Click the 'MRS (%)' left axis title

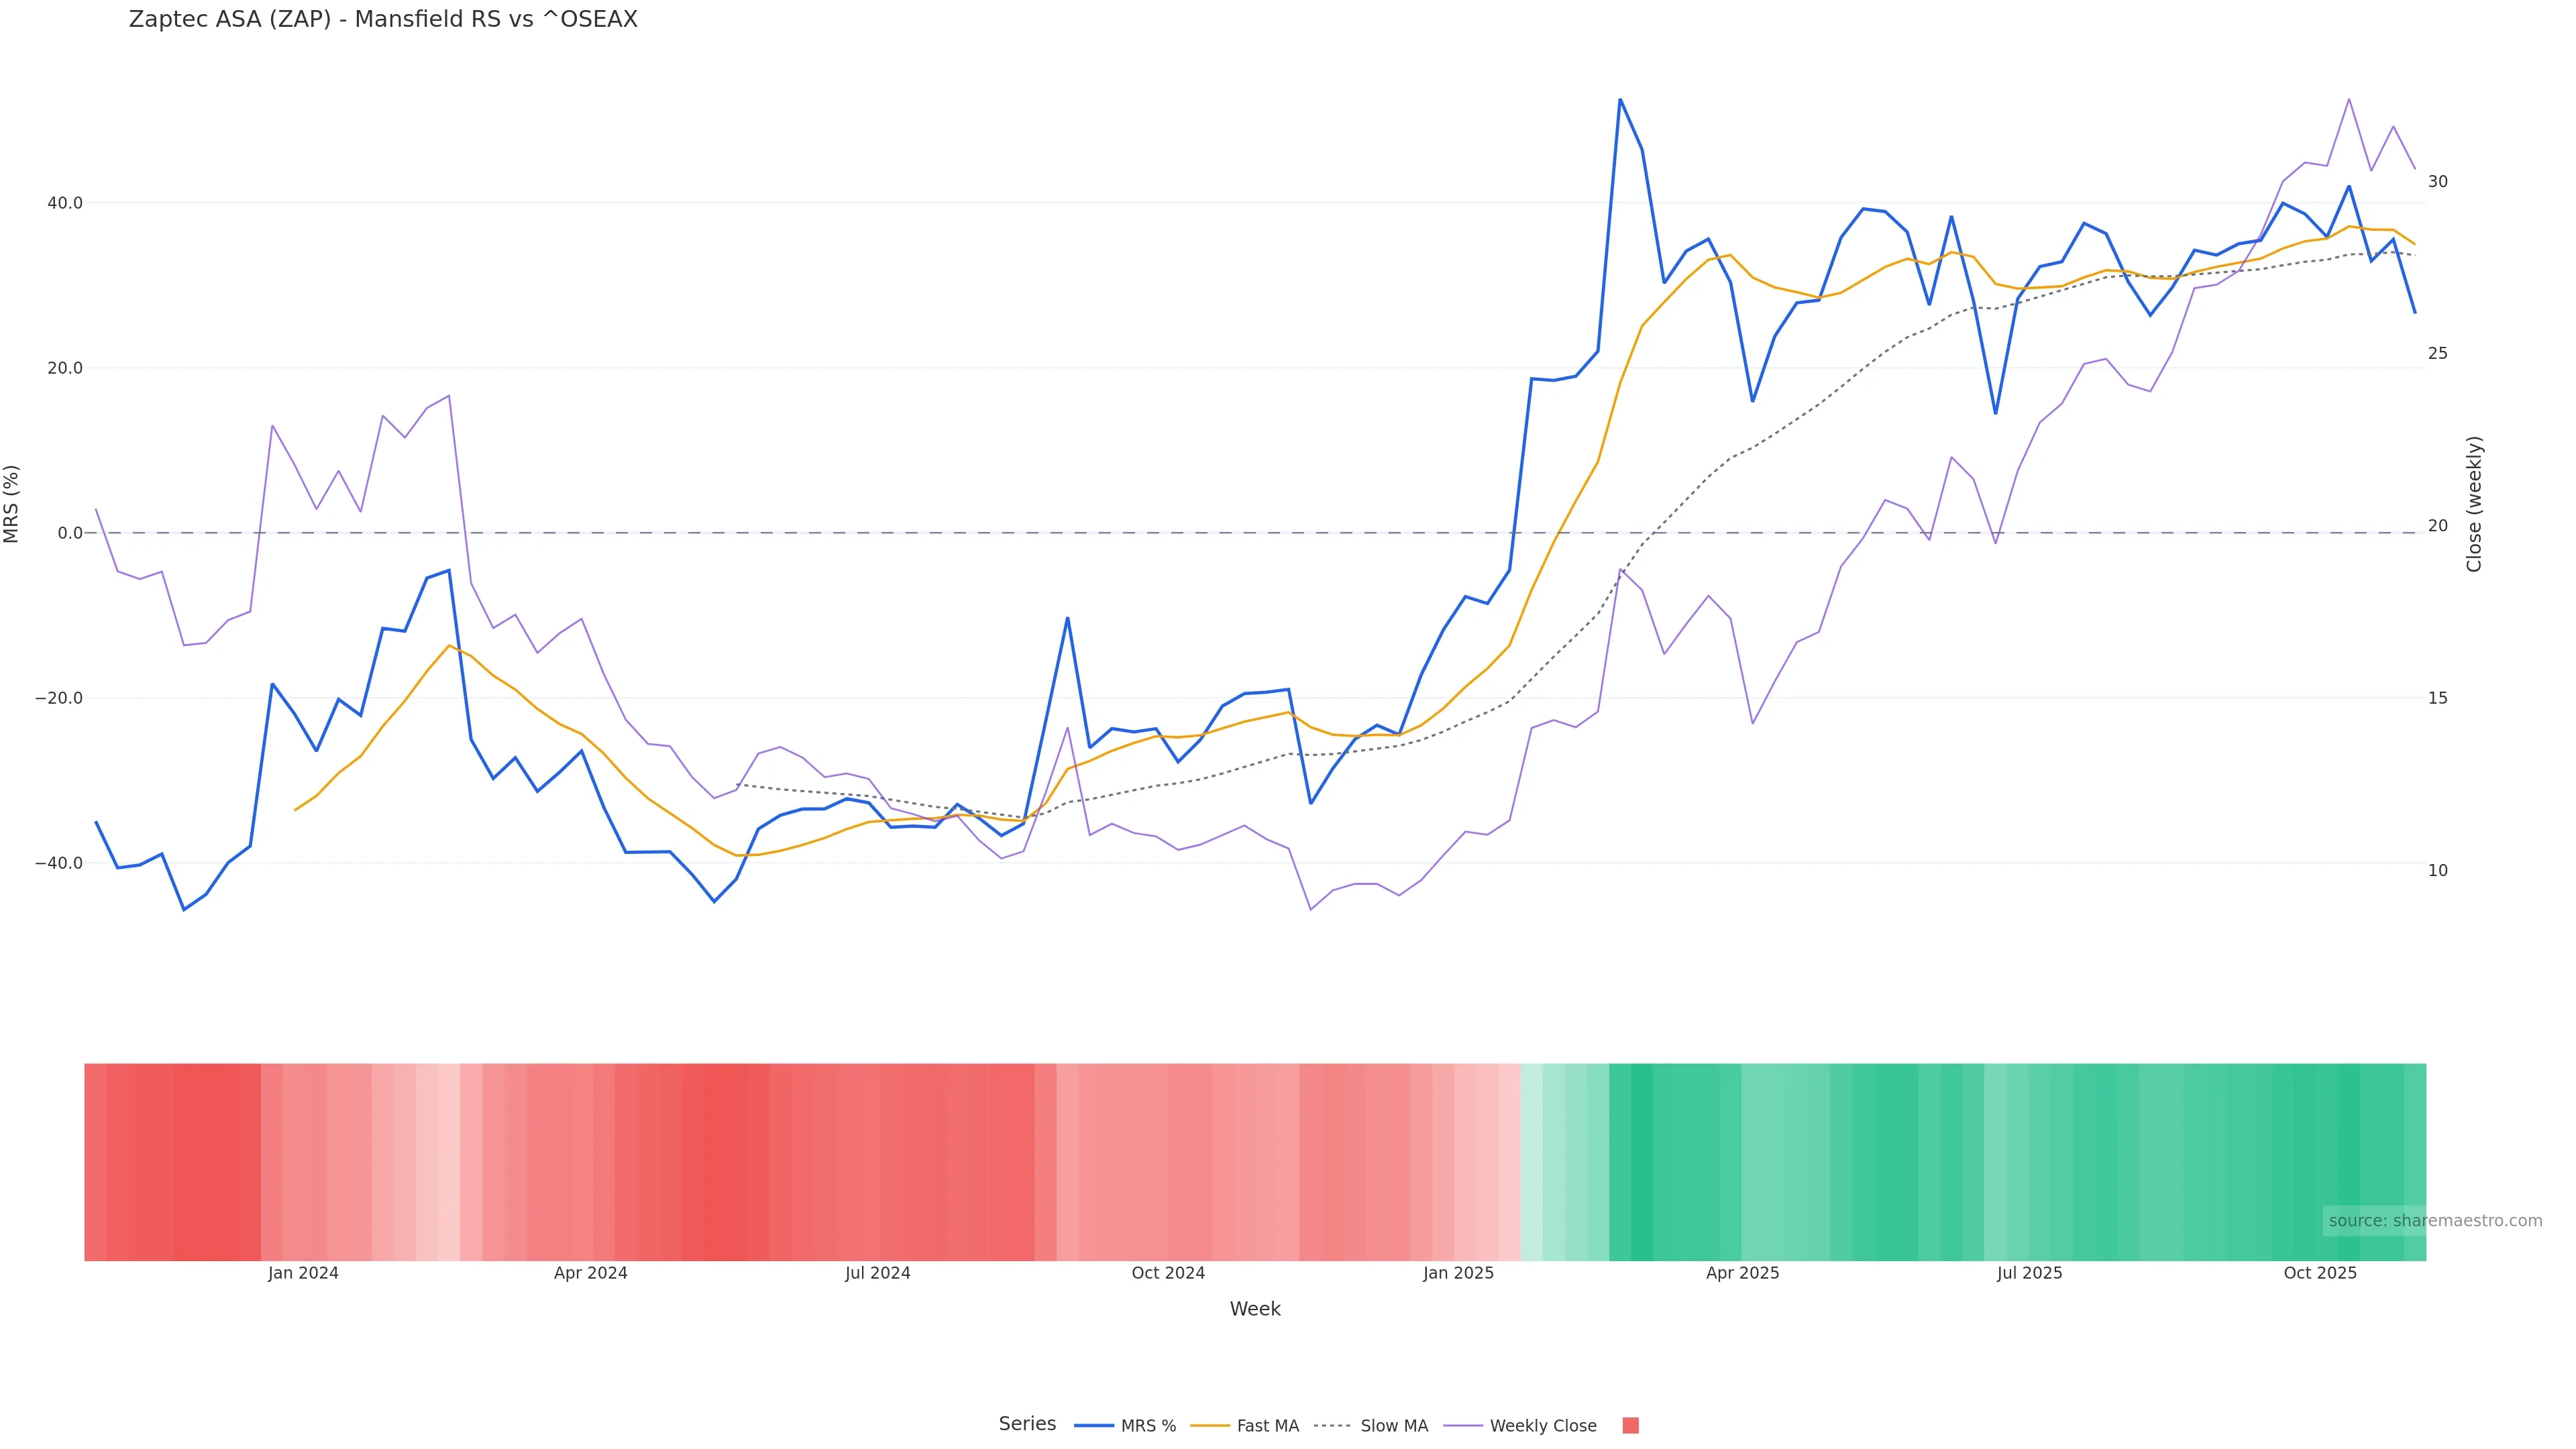12,504
